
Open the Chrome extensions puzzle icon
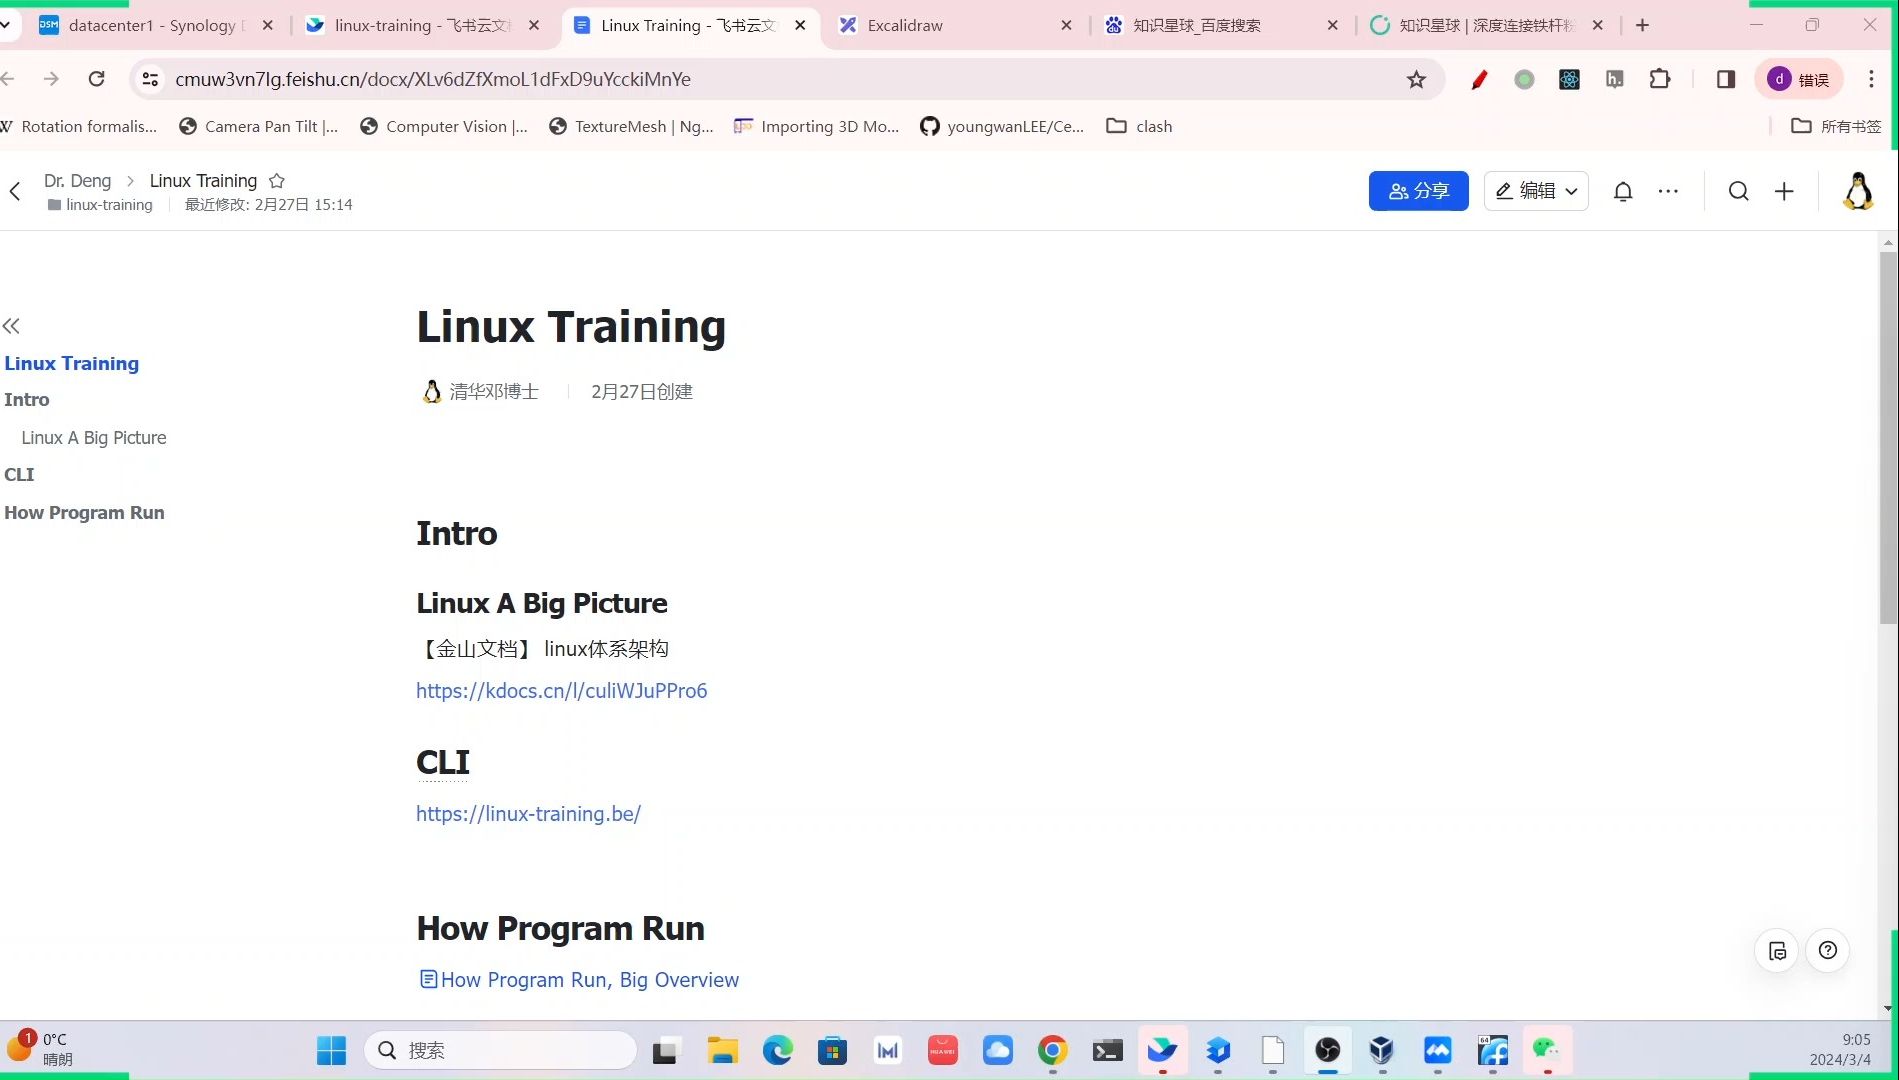(1659, 79)
